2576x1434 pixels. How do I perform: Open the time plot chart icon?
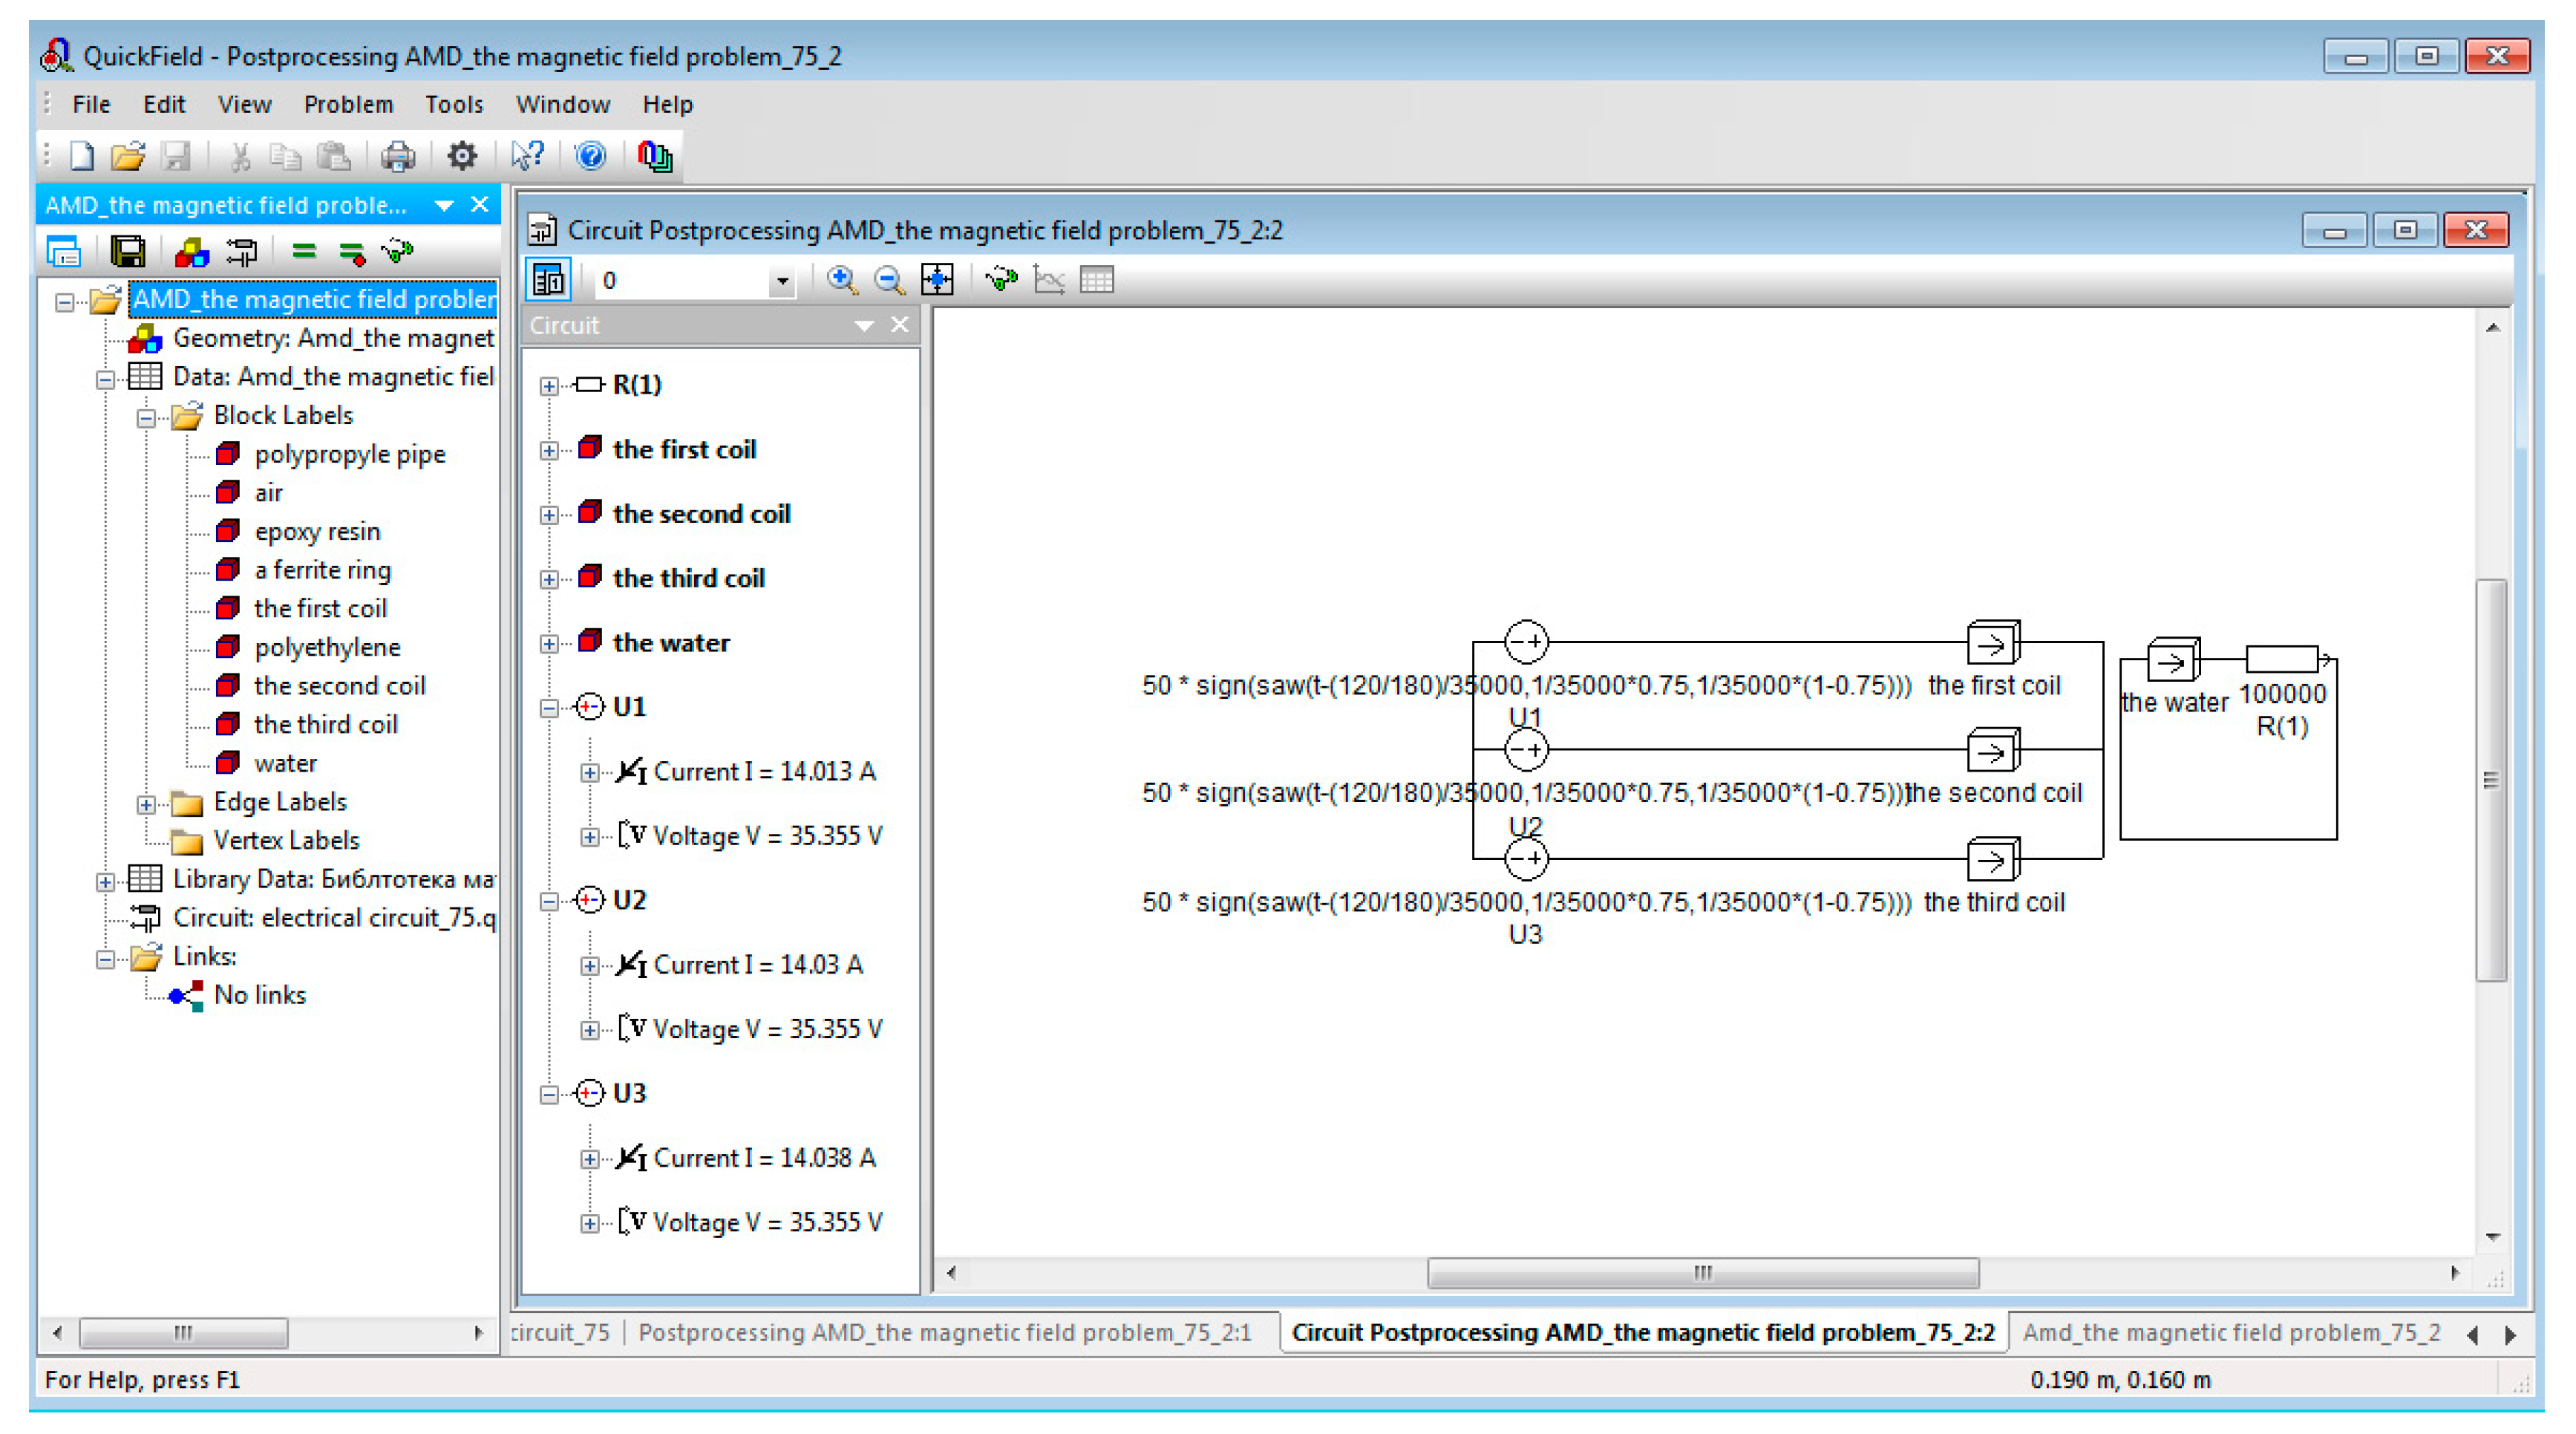(x=1048, y=280)
